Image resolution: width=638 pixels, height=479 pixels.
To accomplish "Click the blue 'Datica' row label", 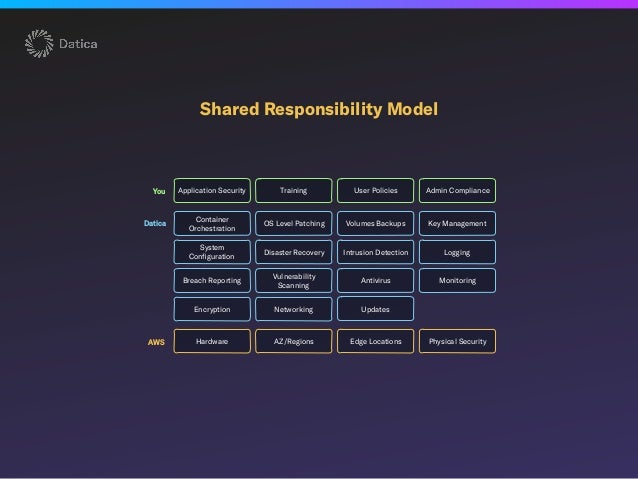I will (155, 223).
